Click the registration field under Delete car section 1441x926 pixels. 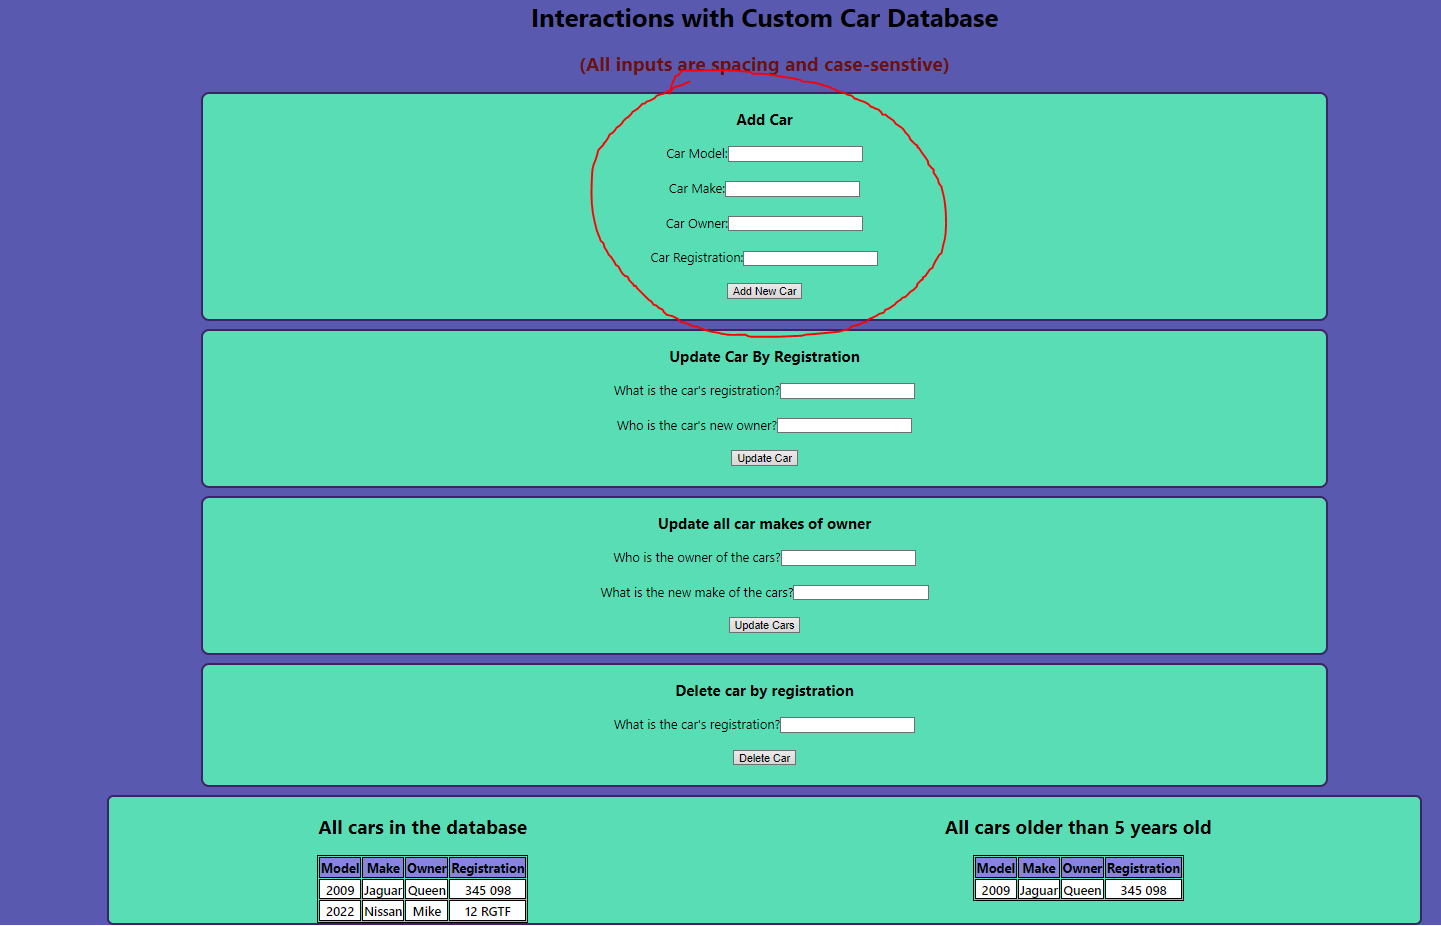[x=847, y=724]
